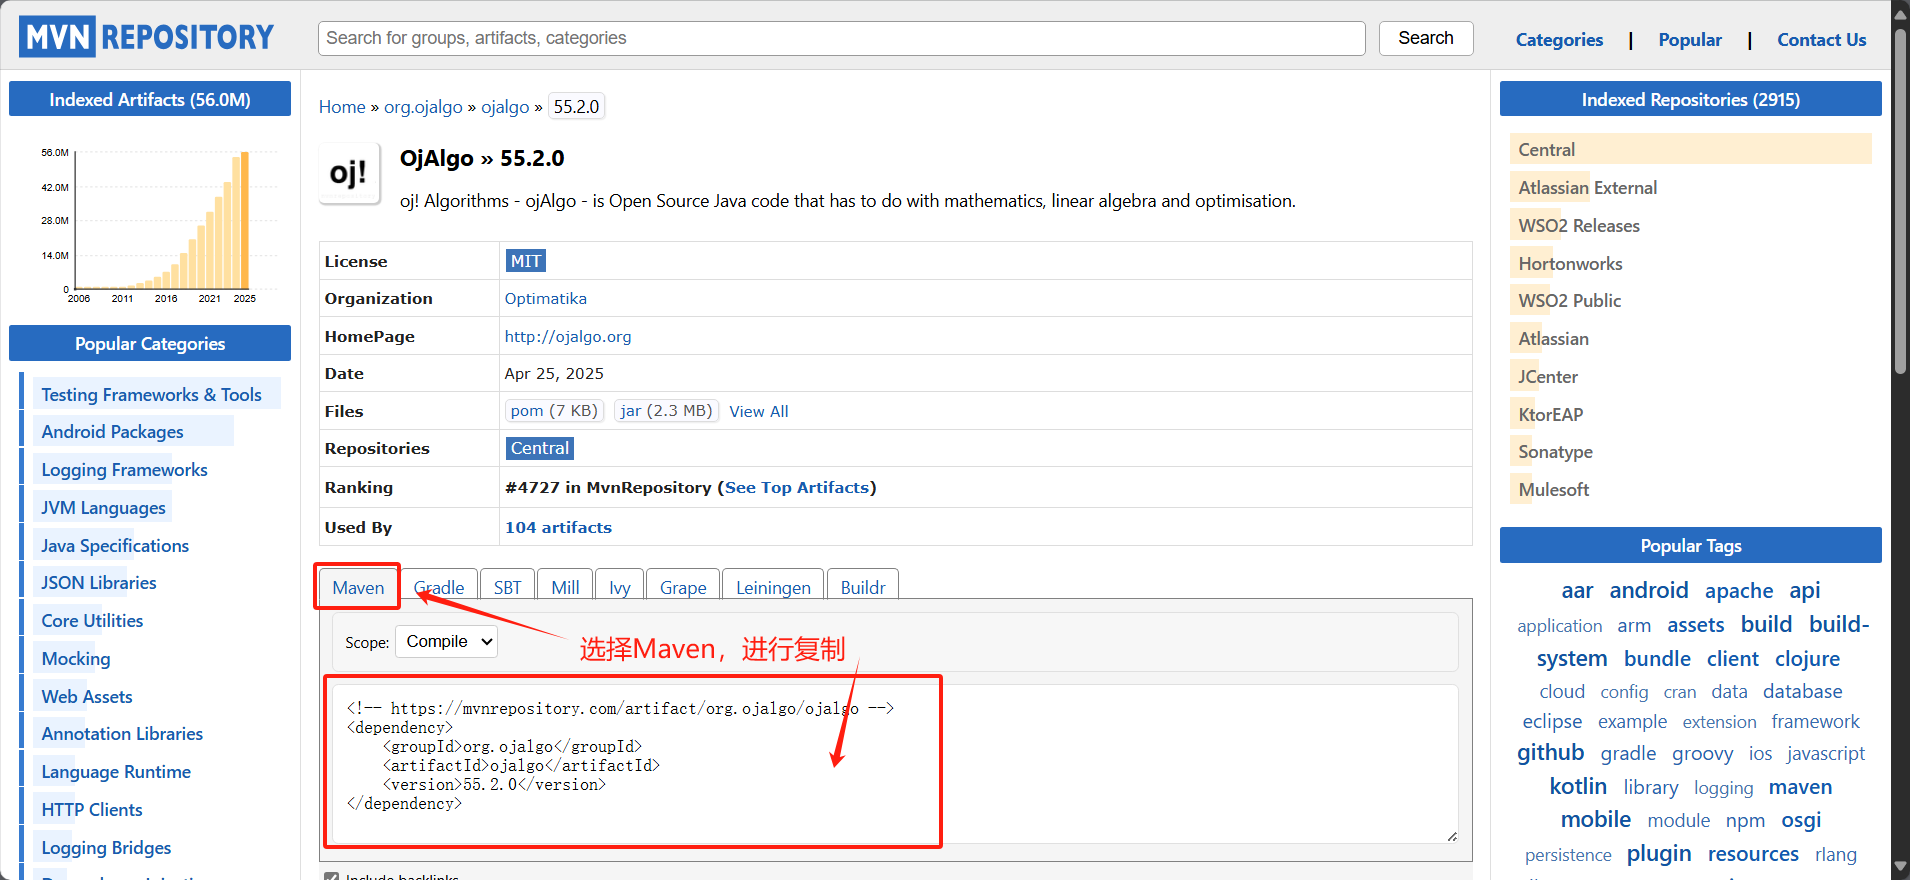Screen dimensions: 1910x880
Task: Open JSON Libraries category
Action: coord(99,583)
